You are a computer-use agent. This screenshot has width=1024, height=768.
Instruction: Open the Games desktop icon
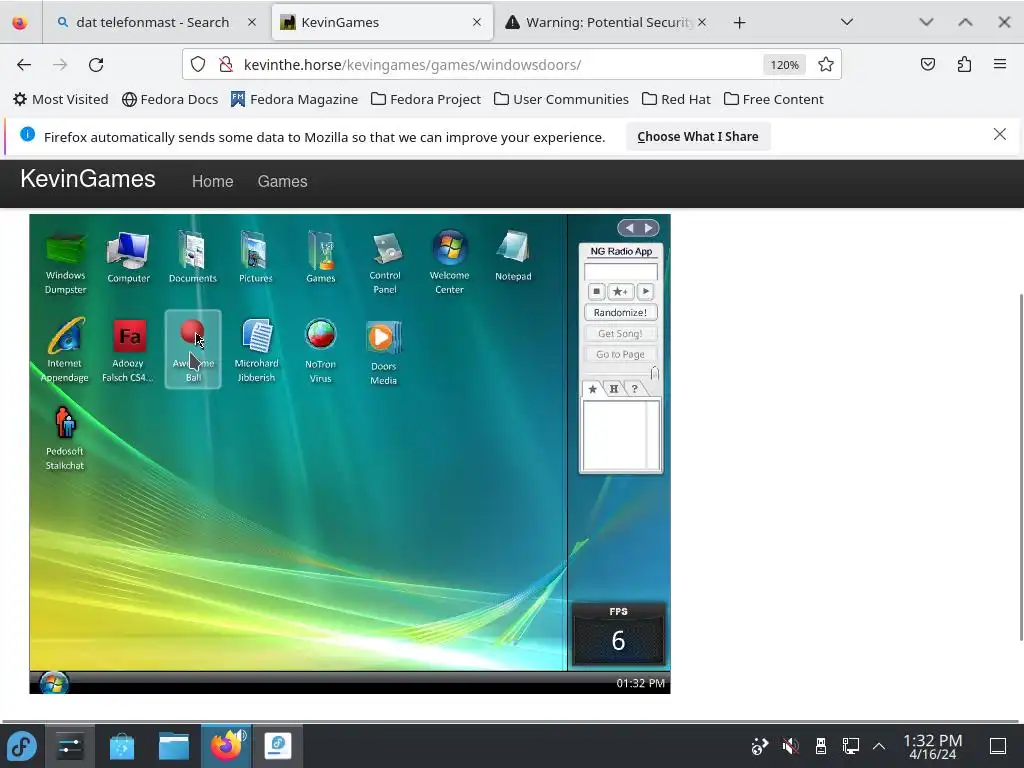(321, 258)
